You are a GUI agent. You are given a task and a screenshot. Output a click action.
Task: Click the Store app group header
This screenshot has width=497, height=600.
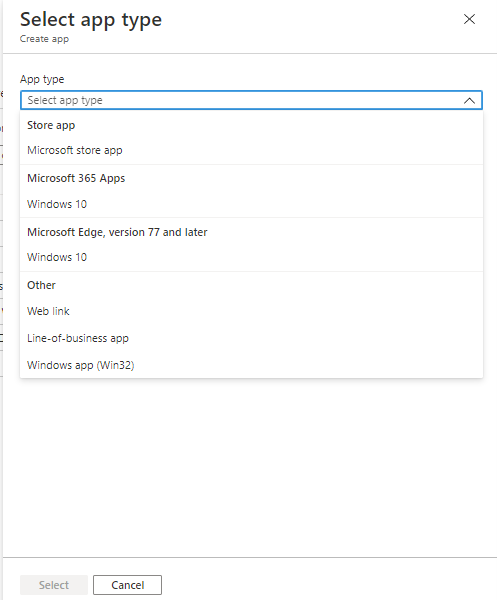(x=51, y=125)
